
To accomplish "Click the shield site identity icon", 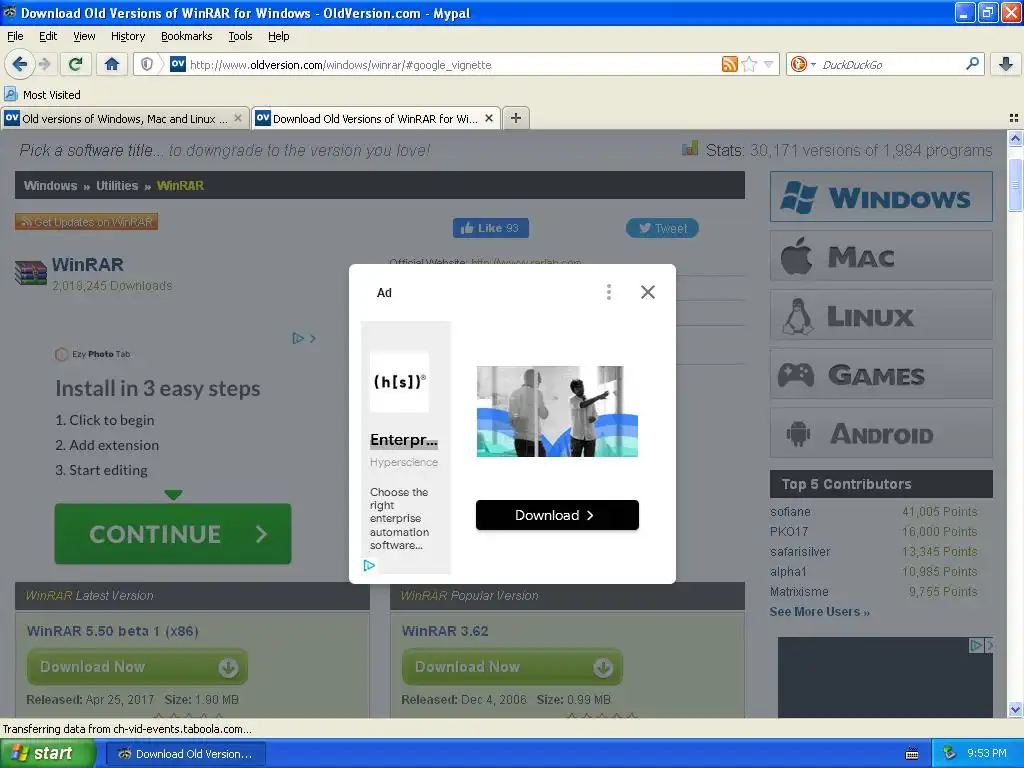I will [147, 64].
